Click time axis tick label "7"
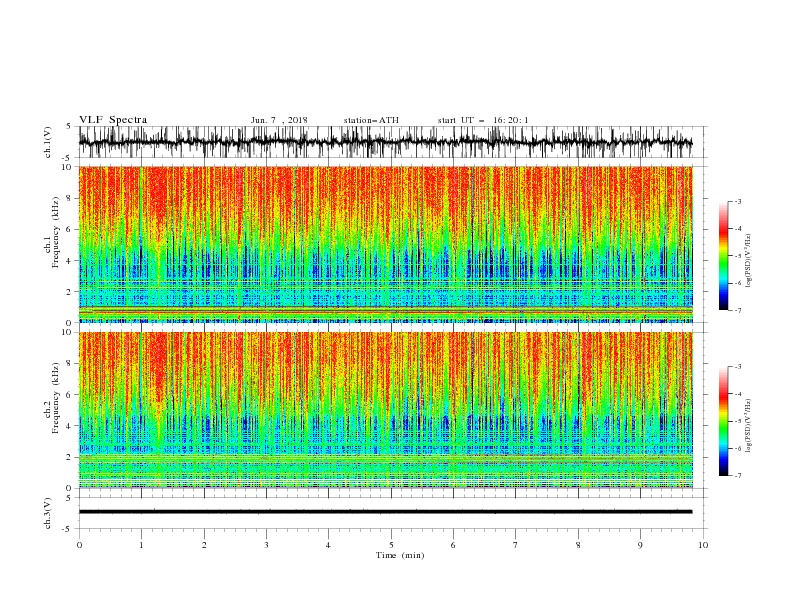This screenshot has width=792, height=612. tap(516, 545)
